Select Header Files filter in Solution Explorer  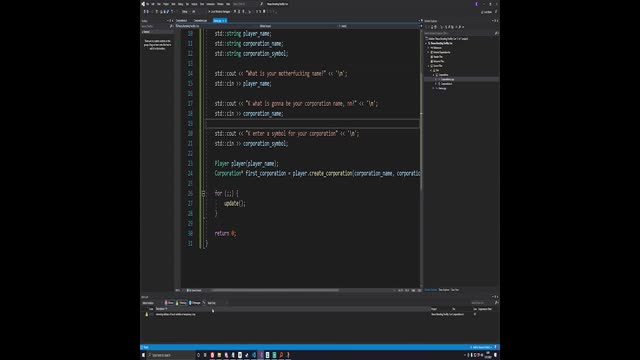[437, 57]
